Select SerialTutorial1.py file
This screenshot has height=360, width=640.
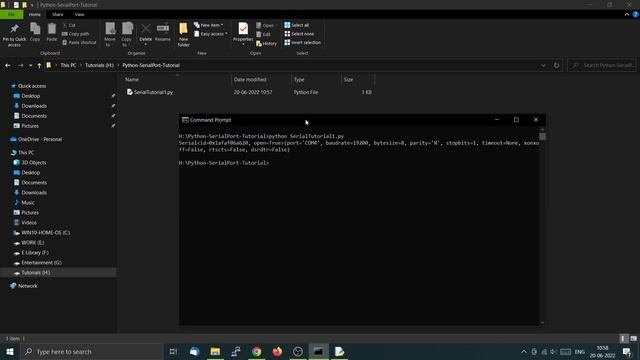click(x=150, y=92)
